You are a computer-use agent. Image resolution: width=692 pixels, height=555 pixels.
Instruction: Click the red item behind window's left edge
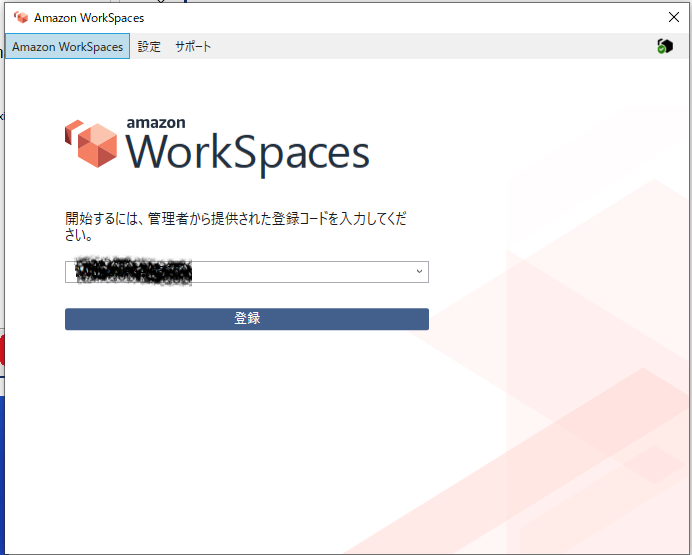point(2,350)
